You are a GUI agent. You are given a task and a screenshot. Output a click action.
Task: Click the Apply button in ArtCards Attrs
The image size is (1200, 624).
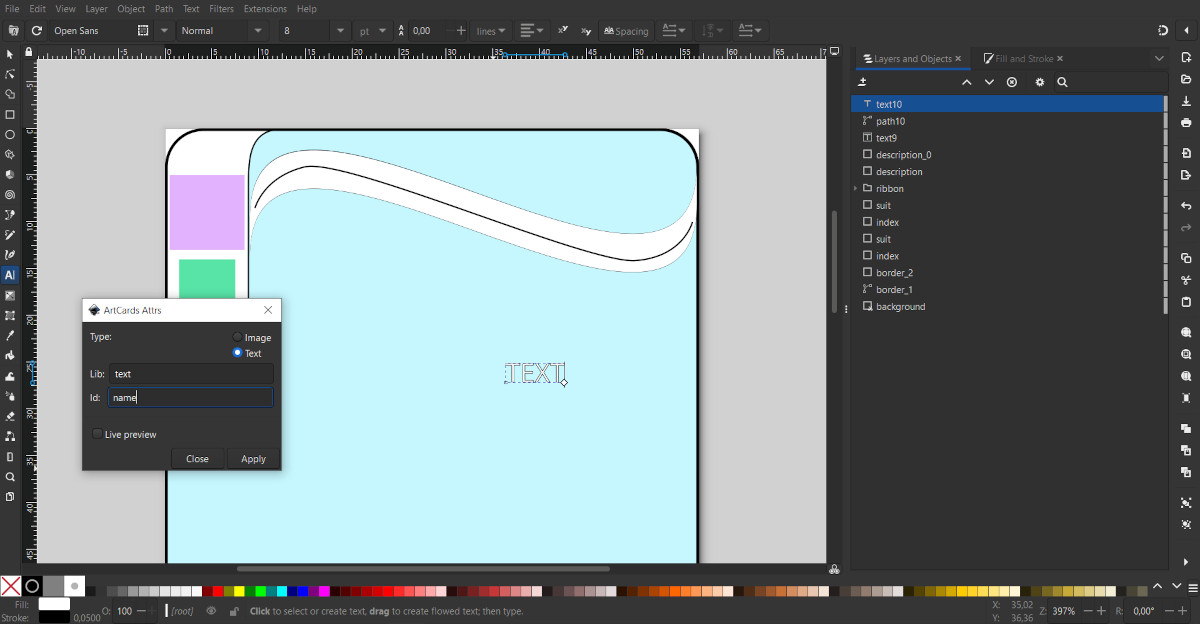point(253,459)
